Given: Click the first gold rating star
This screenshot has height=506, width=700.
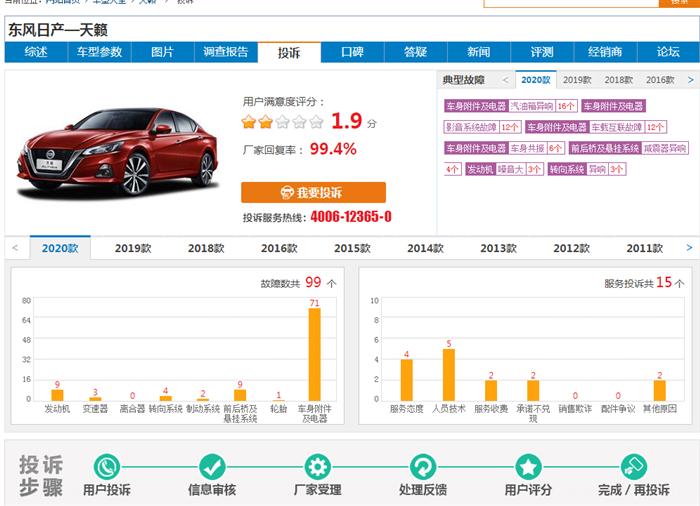Looking at the screenshot, I should click(x=249, y=121).
